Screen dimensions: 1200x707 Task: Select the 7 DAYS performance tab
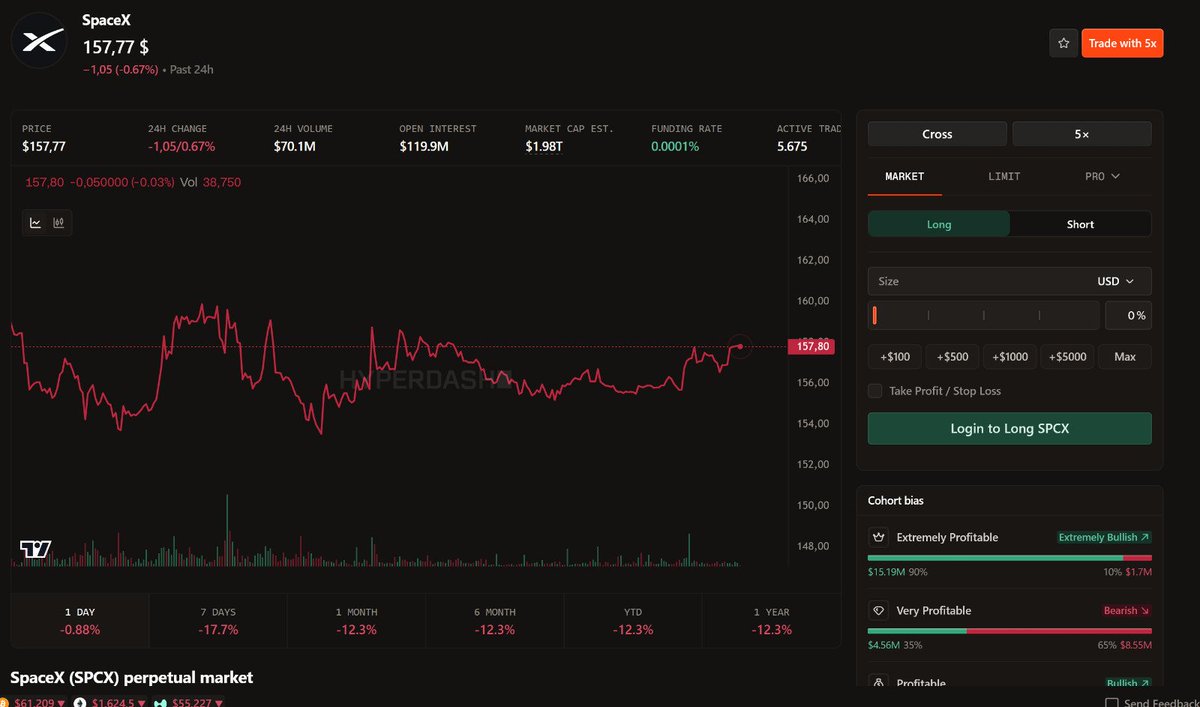(218, 621)
